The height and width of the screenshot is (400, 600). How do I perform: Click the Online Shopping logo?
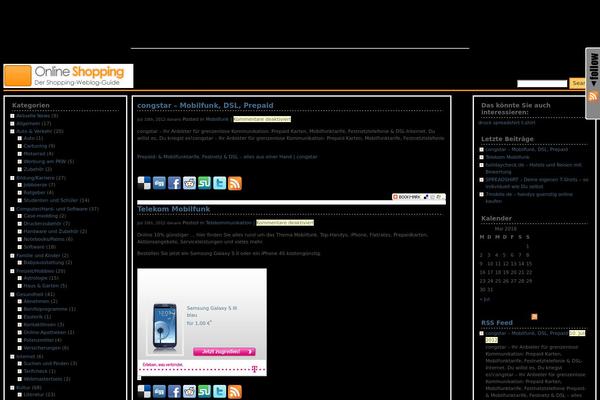pyautogui.click(x=68, y=76)
